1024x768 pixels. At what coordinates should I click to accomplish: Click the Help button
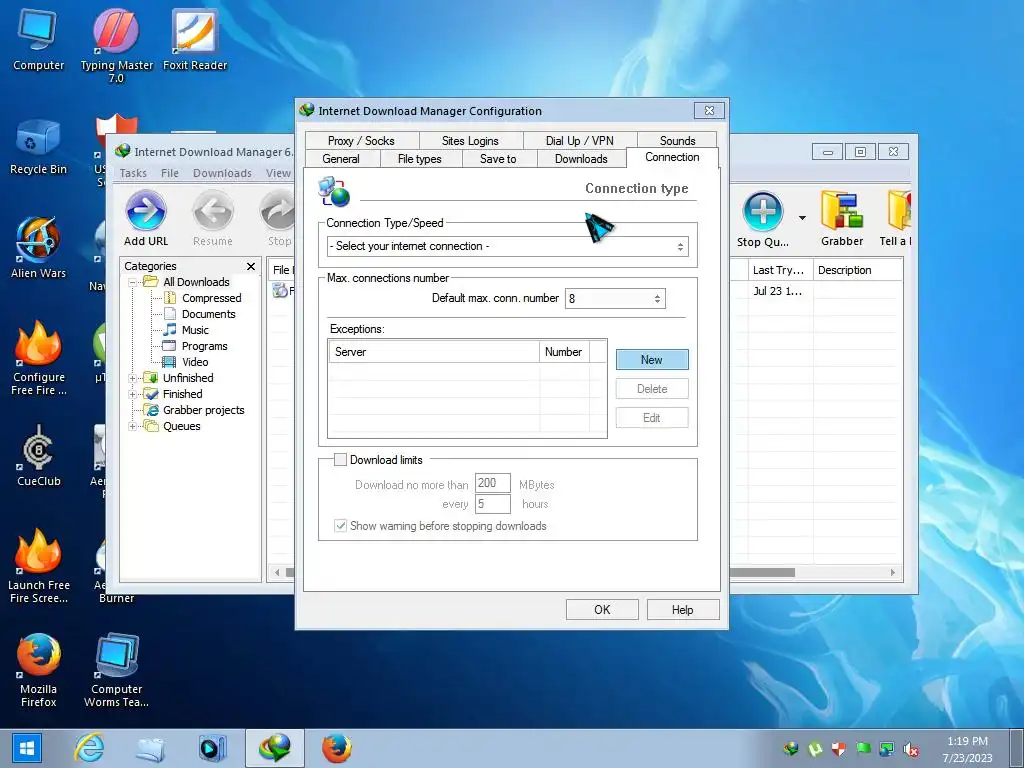682,610
